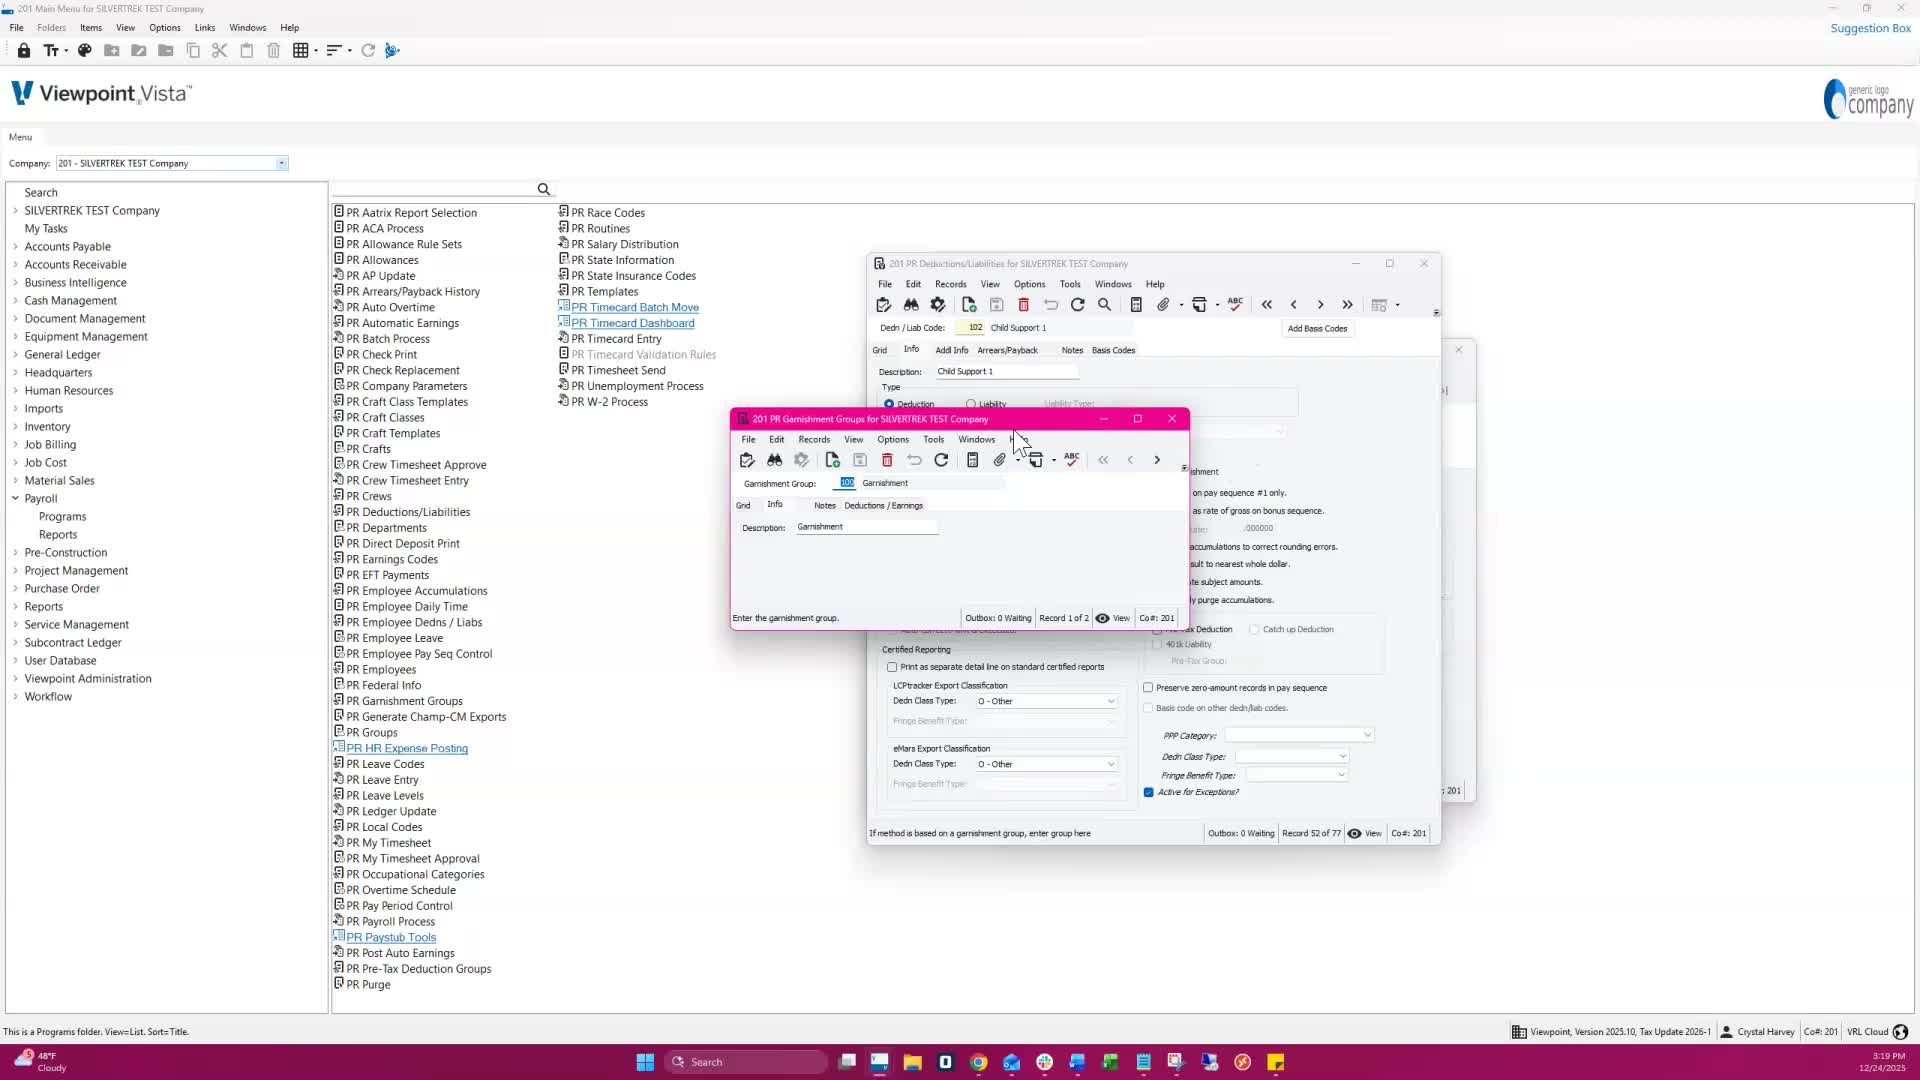Go to next record in Garnishment Groups

pos(1157,460)
